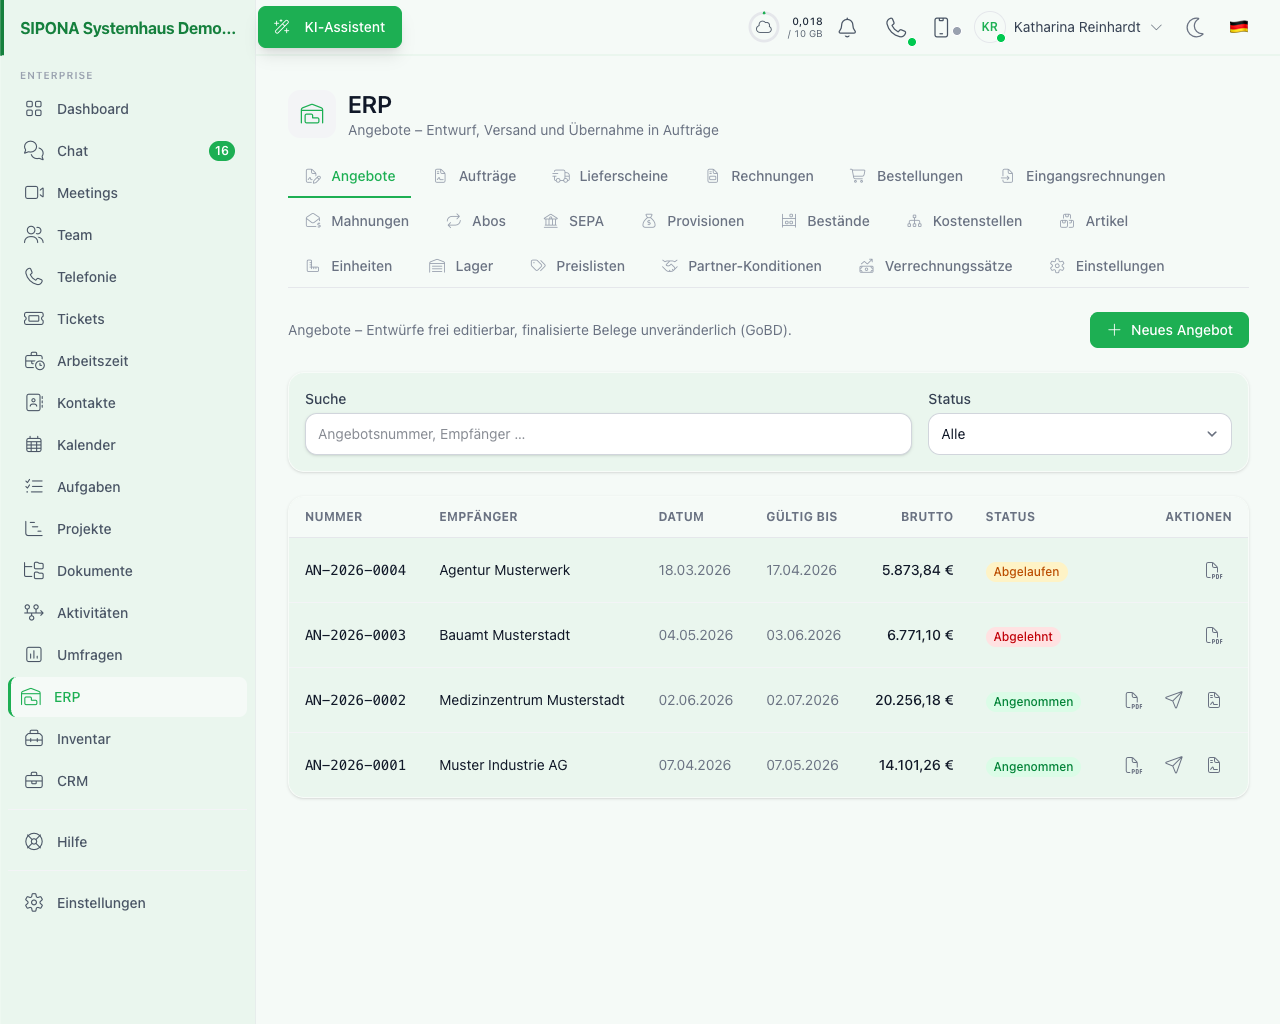Click the ERP module icon beside the heading
1280x1024 pixels.
tap(312, 114)
